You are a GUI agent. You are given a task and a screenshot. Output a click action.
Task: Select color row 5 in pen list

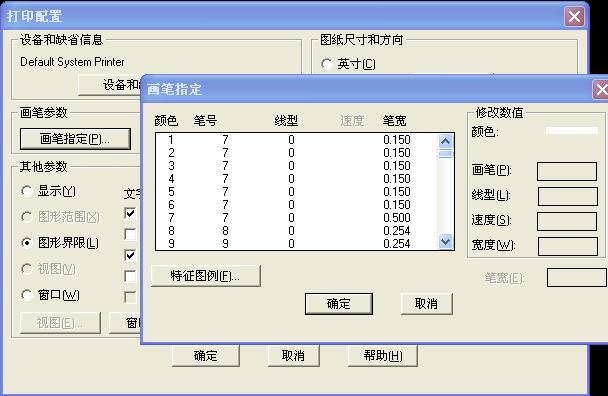point(297,192)
